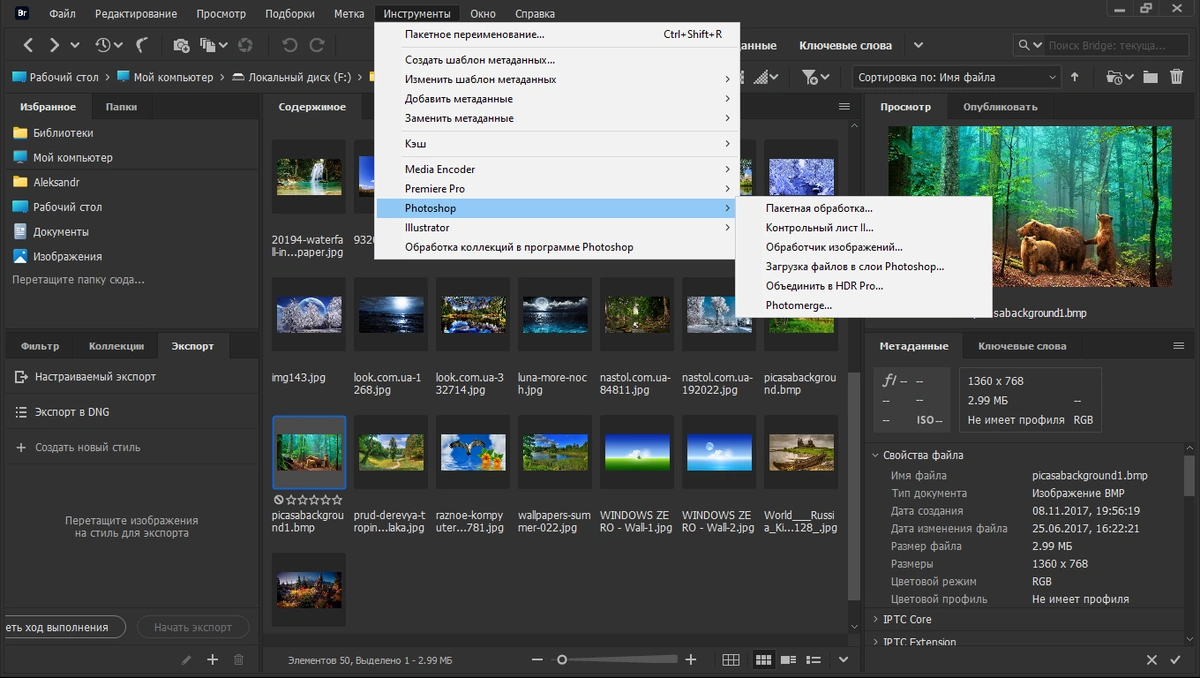Image resolution: width=1200 pixels, height=678 pixels.
Task: Select the img143.jpg thumbnail
Action: pos(309,314)
